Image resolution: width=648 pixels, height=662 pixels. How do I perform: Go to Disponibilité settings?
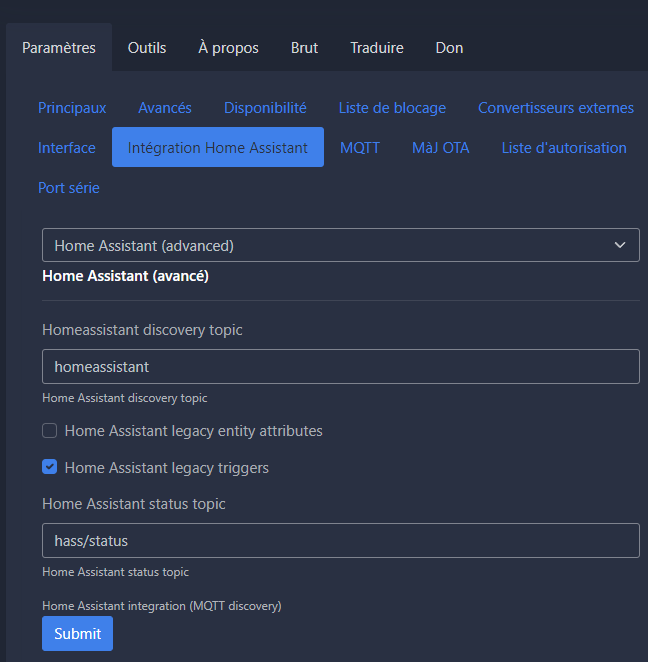coord(265,108)
